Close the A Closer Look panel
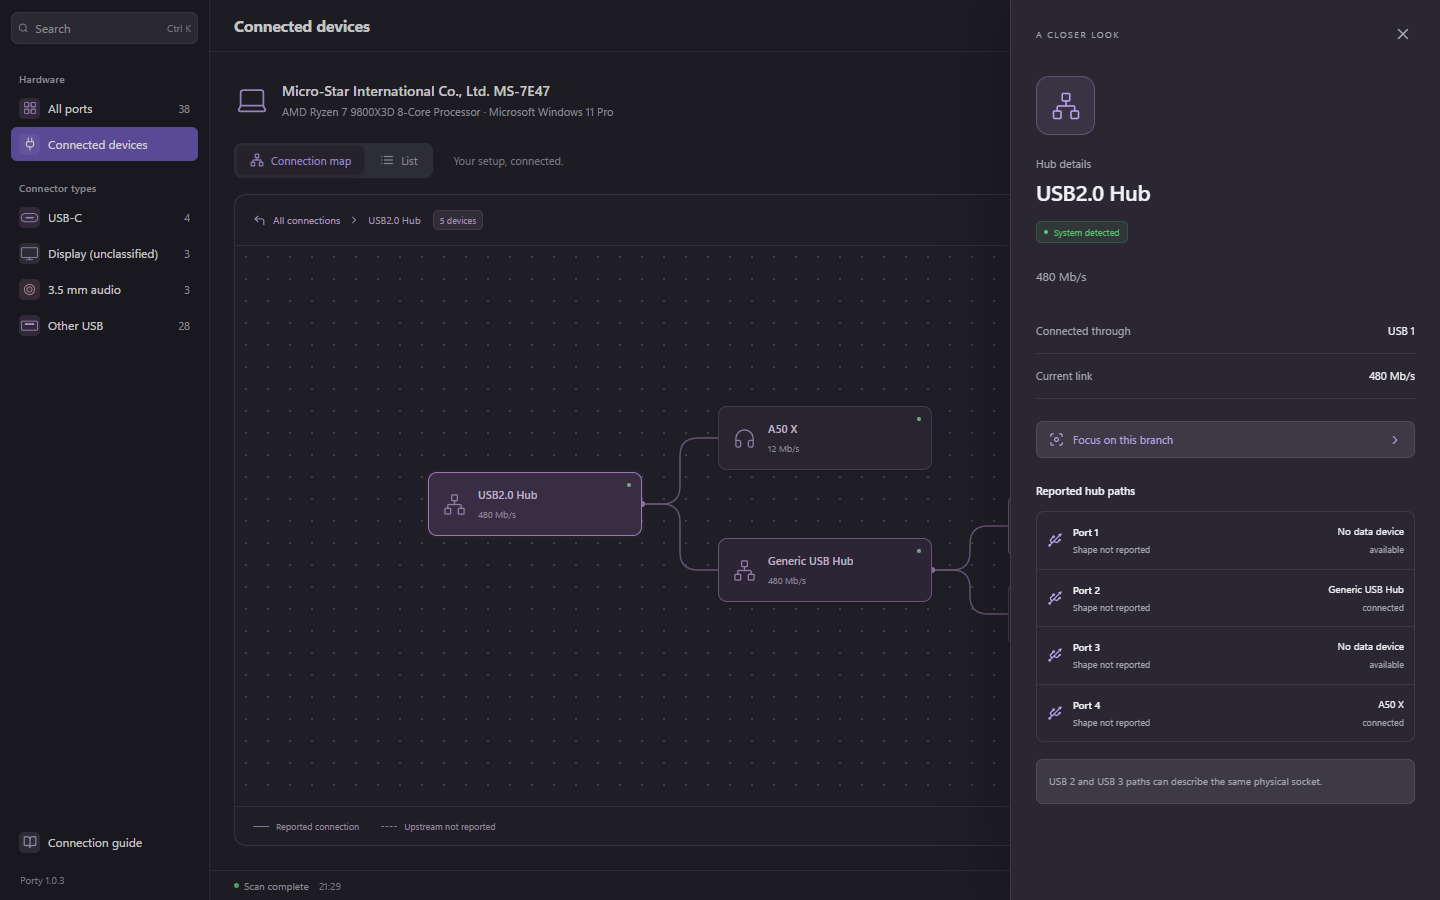The height and width of the screenshot is (900, 1440). [1403, 34]
